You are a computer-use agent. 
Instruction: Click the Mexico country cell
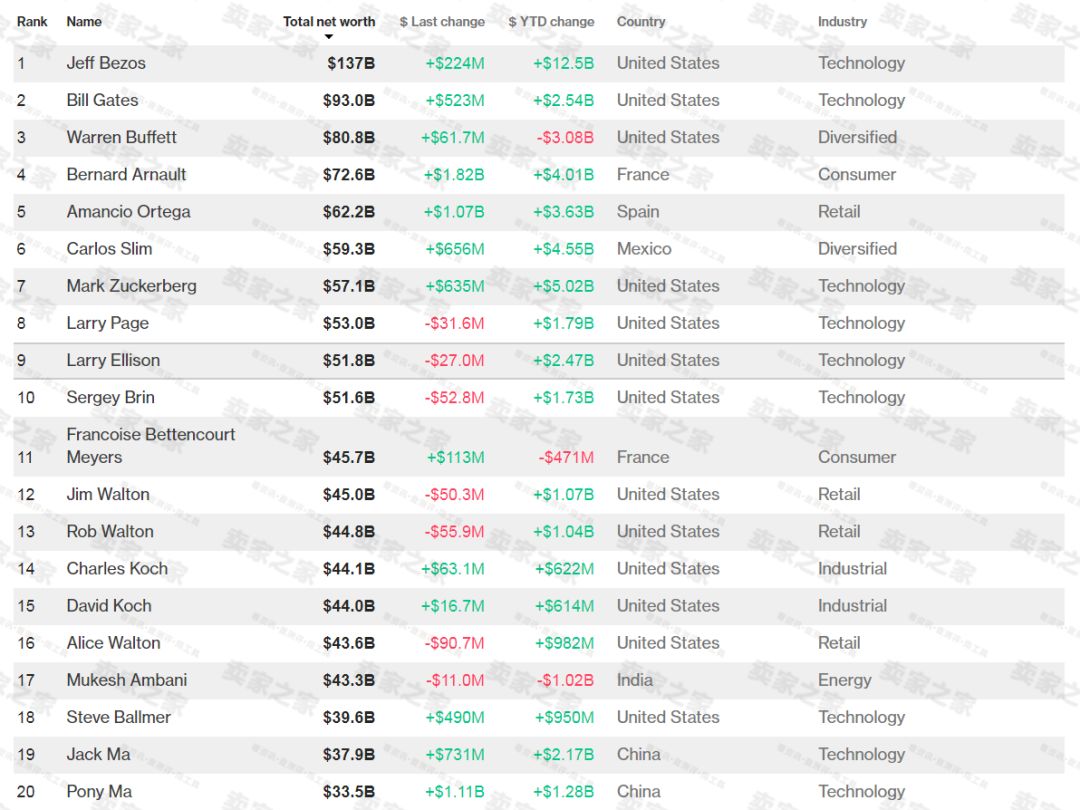point(644,249)
